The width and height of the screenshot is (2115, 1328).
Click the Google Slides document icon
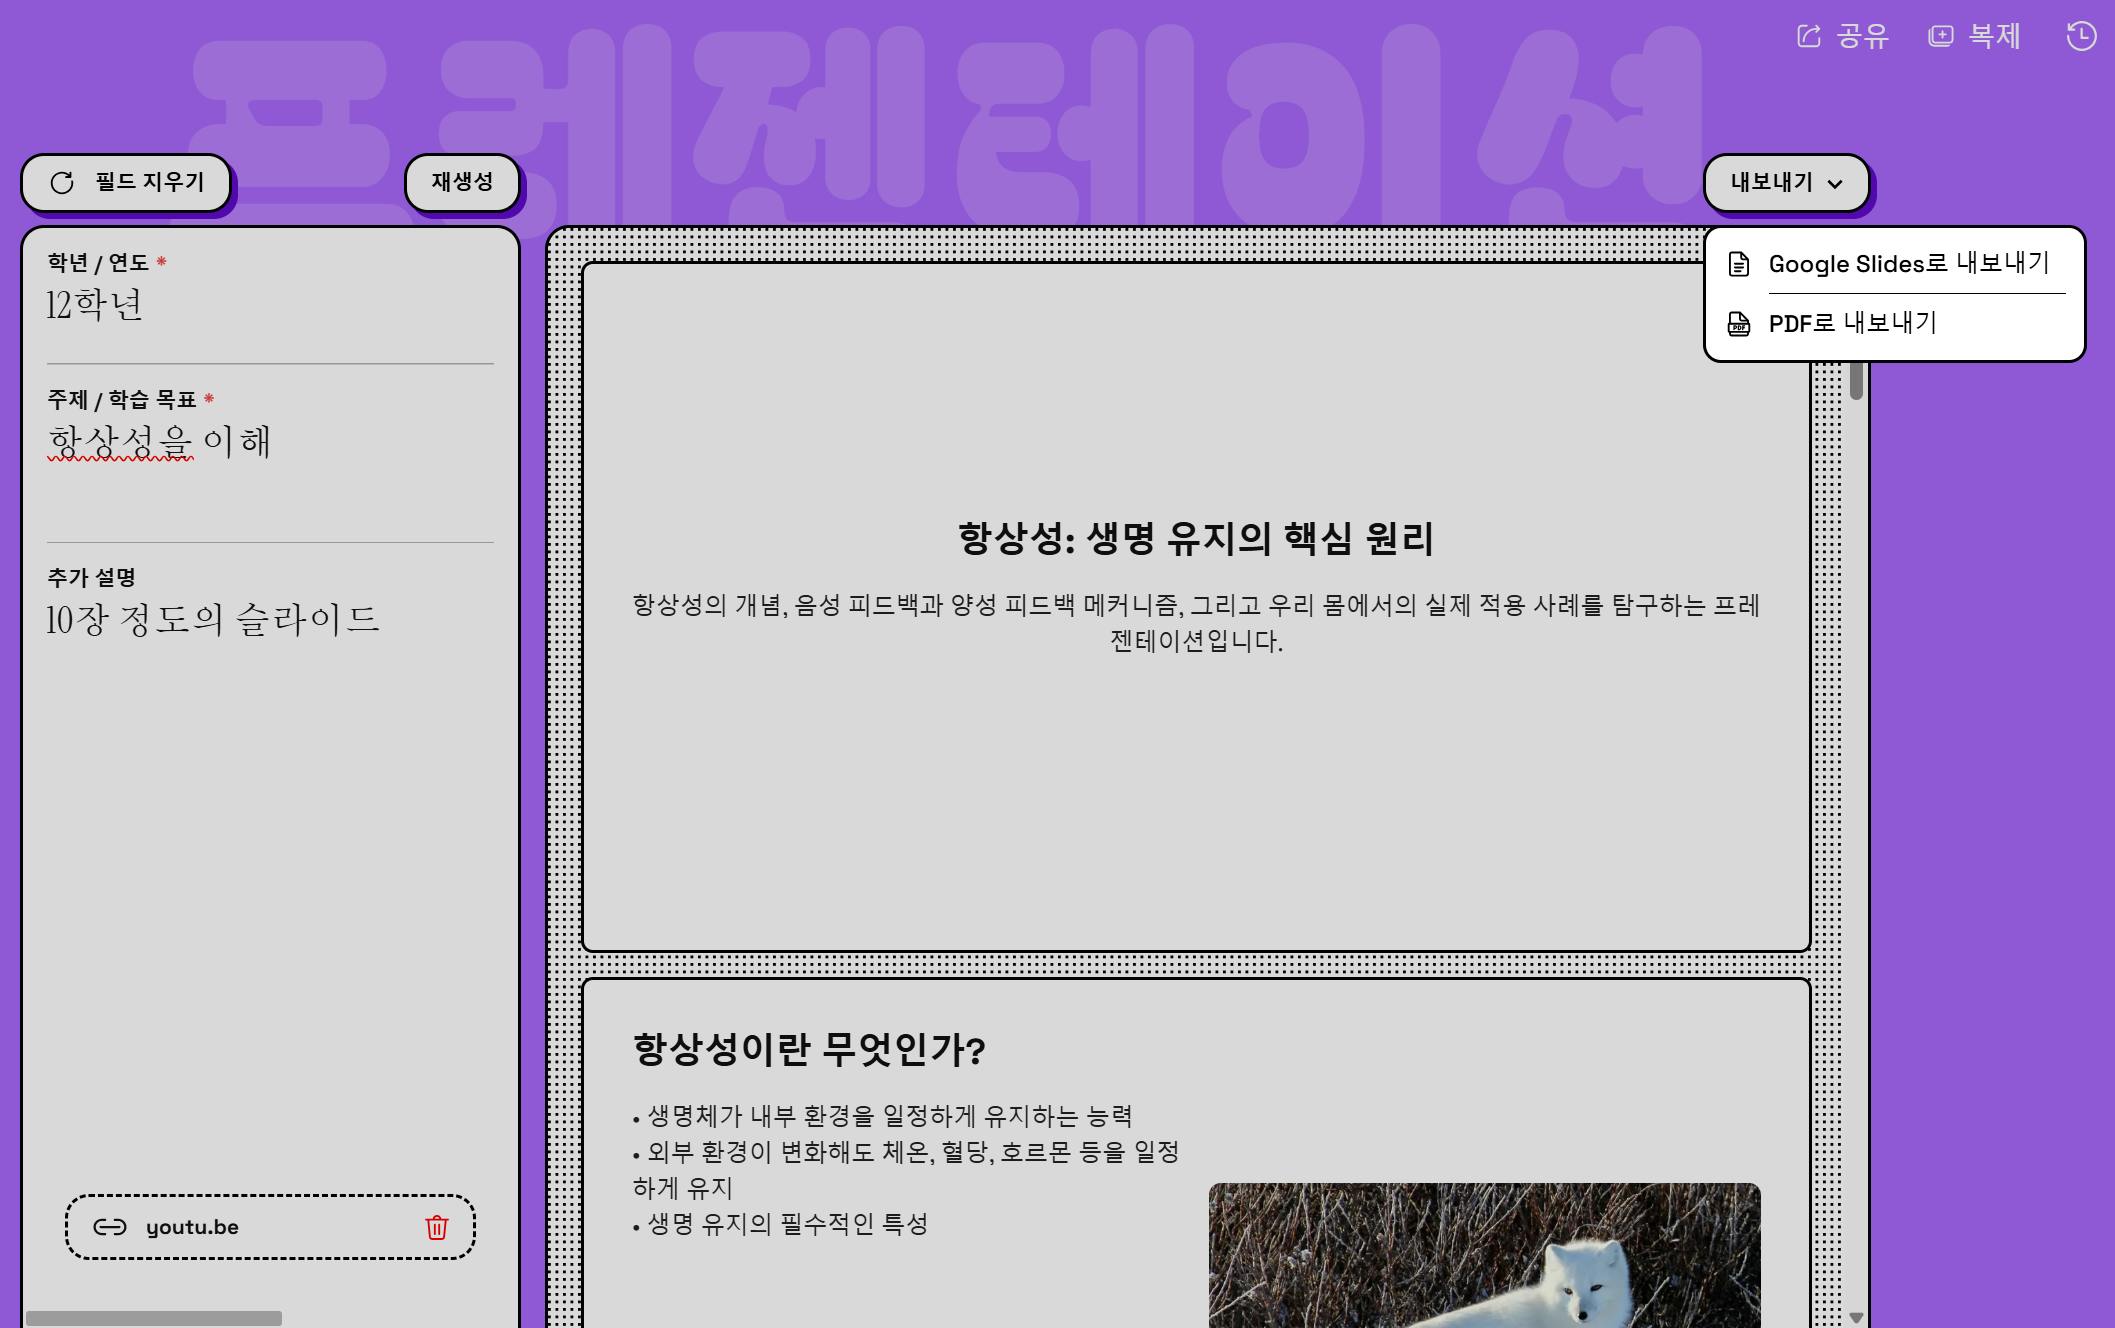(1739, 265)
